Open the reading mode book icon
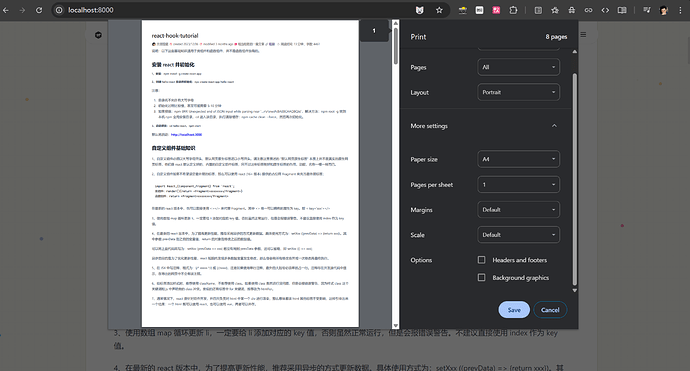690x371 pixels. 622,10
